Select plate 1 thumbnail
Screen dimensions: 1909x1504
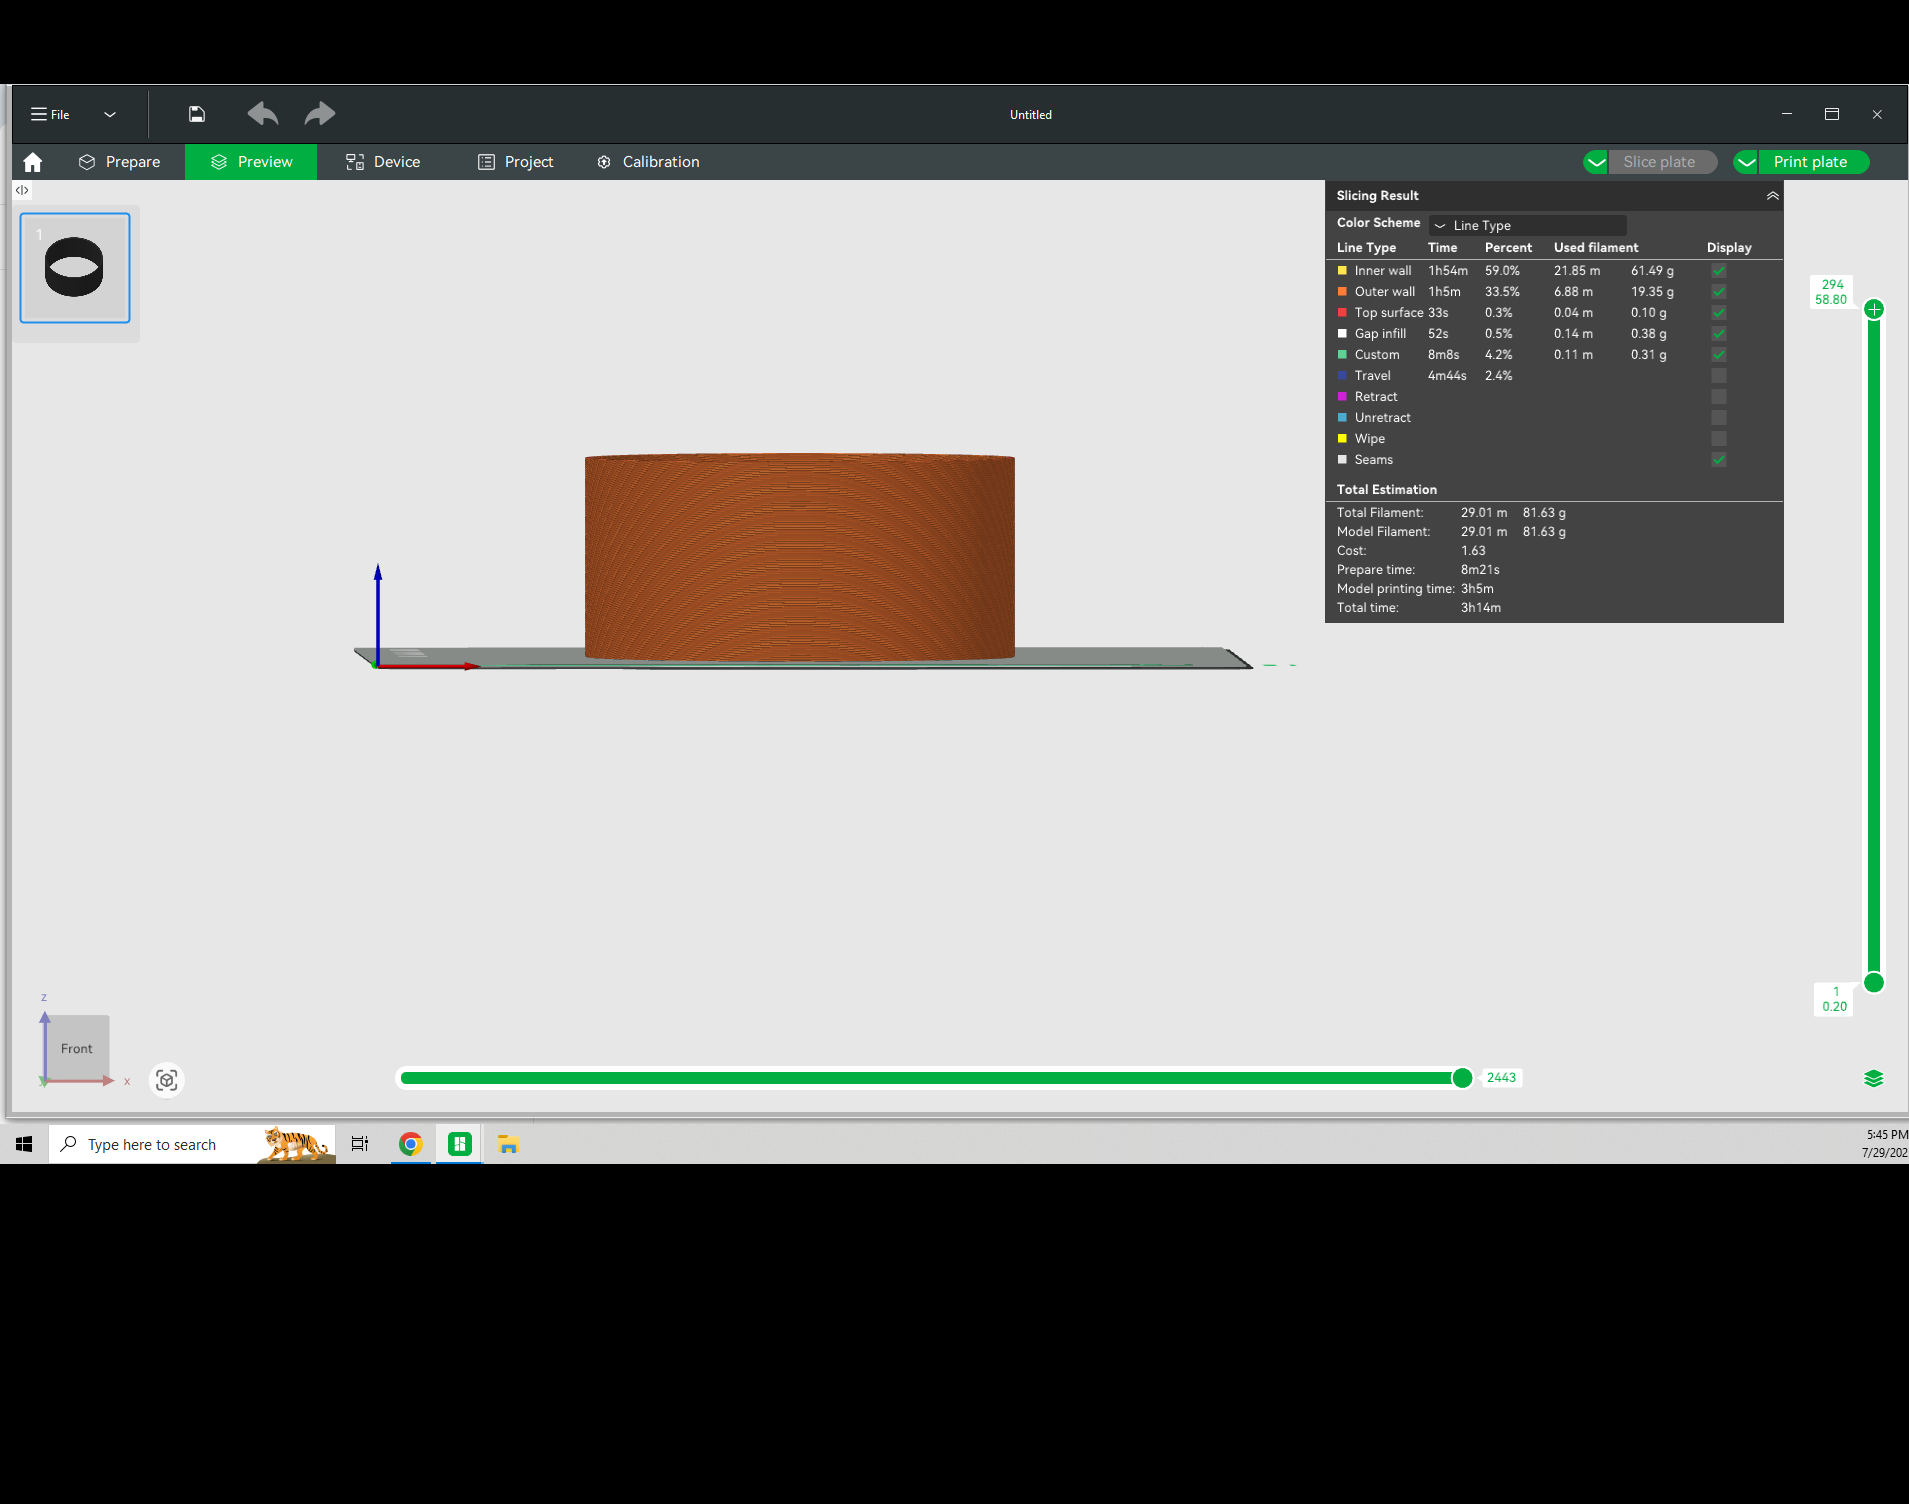[x=75, y=268]
